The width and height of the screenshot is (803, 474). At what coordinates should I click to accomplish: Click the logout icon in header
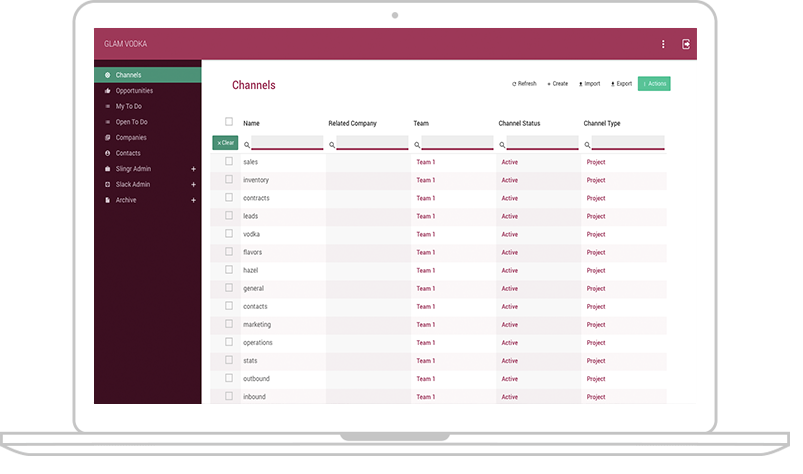pos(686,44)
